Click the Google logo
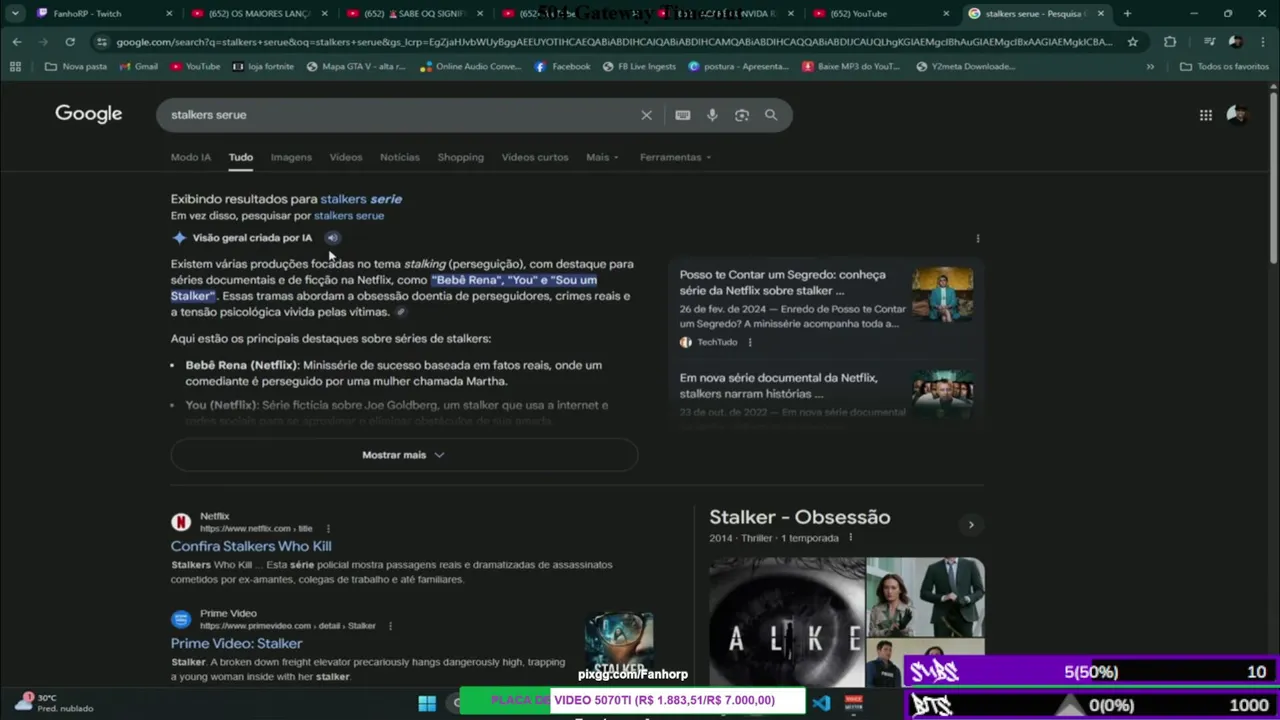 (88, 114)
